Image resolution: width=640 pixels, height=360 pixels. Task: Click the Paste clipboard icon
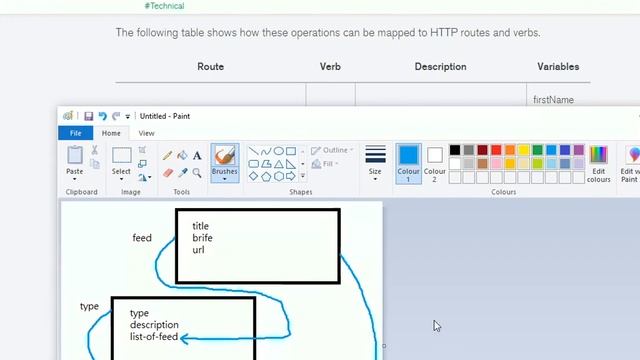[x=75, y=155]
